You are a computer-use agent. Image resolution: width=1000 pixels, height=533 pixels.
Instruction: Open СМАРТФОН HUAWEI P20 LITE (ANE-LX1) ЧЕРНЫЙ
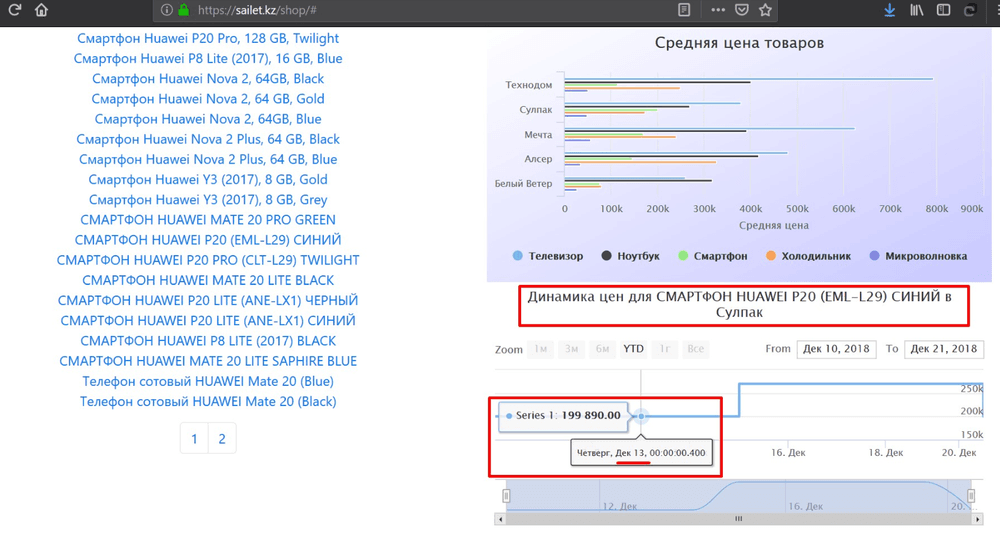208,300
